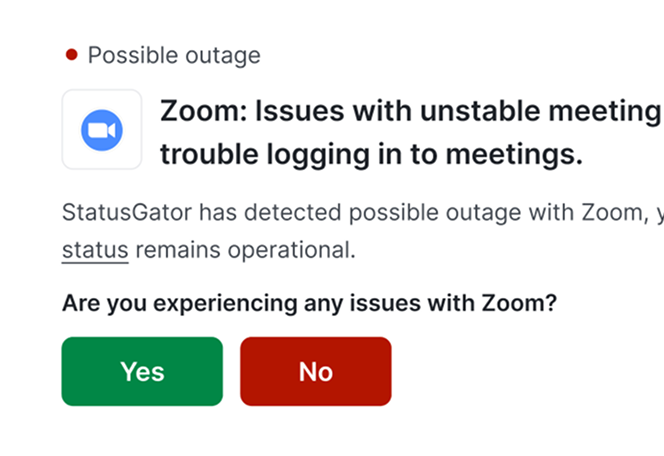
Task: Click the "Possible outage" label
Action: pos(174,55)
